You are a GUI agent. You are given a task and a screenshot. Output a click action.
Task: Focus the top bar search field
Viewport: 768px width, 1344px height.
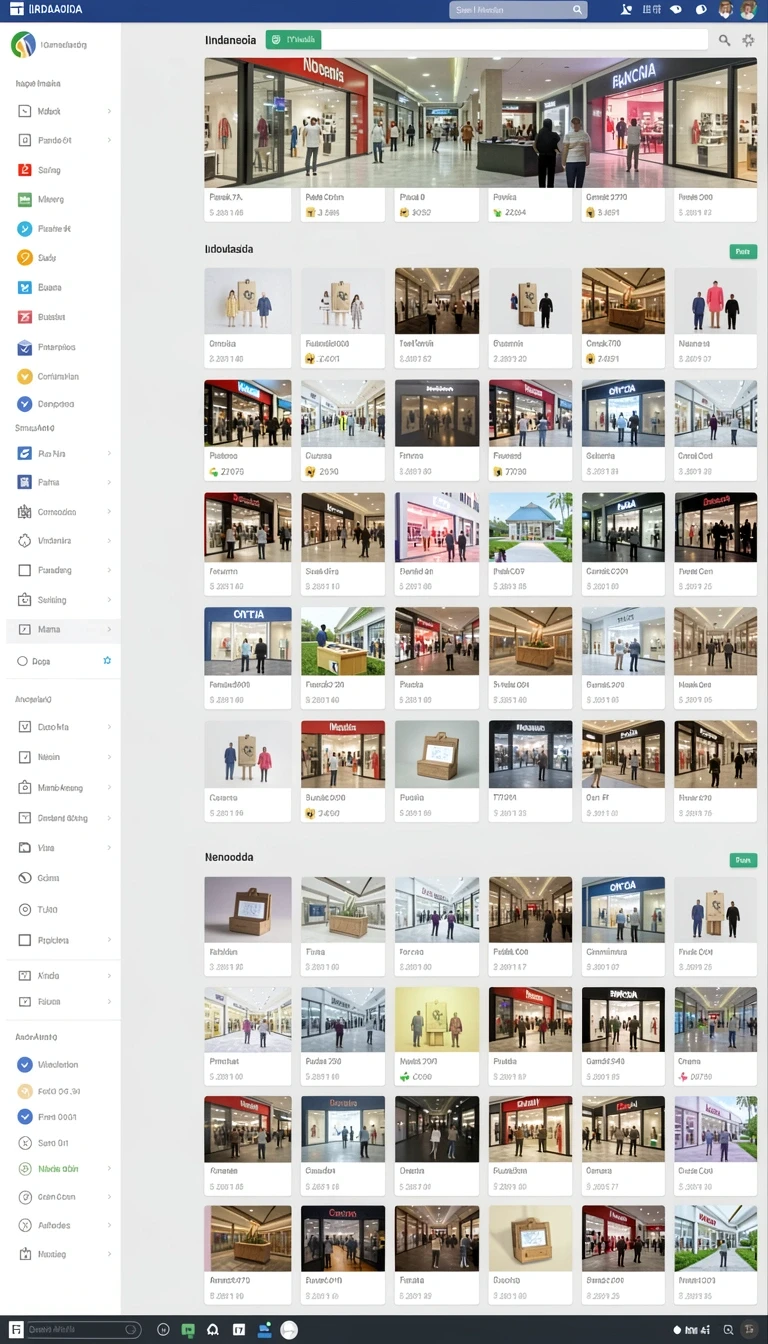click(x=518, y=10)
